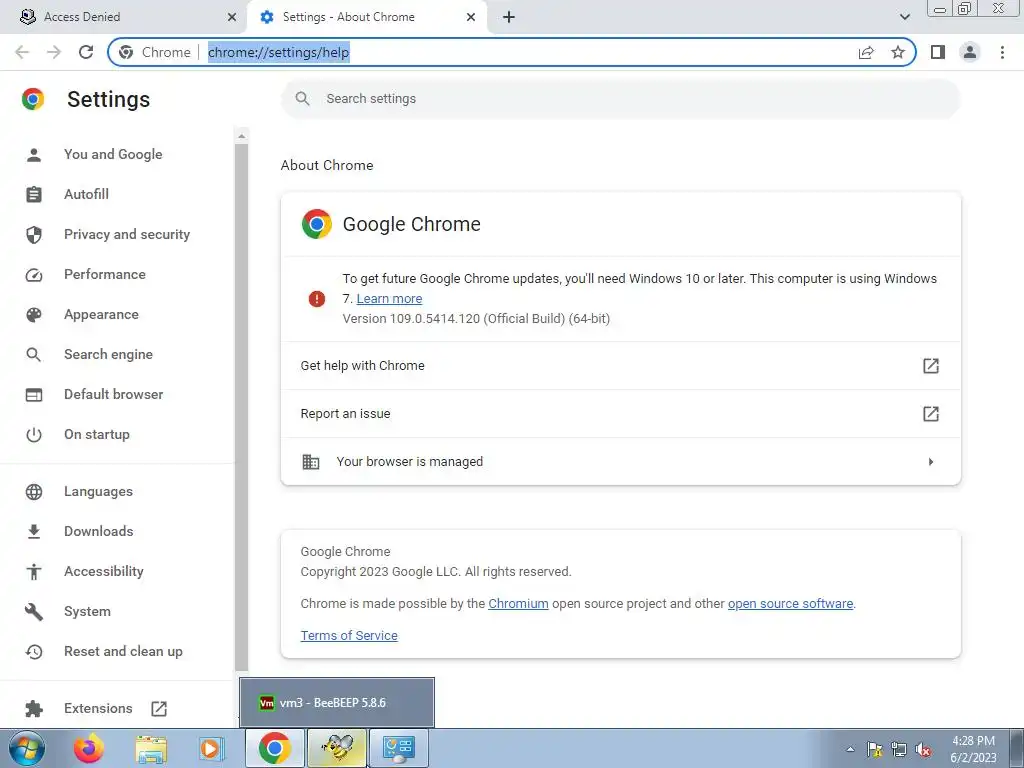Image resolution: width=1024 pixels, height=768 pixels.
Task: Bookmark this tab with the star icon
Action: 898,52
